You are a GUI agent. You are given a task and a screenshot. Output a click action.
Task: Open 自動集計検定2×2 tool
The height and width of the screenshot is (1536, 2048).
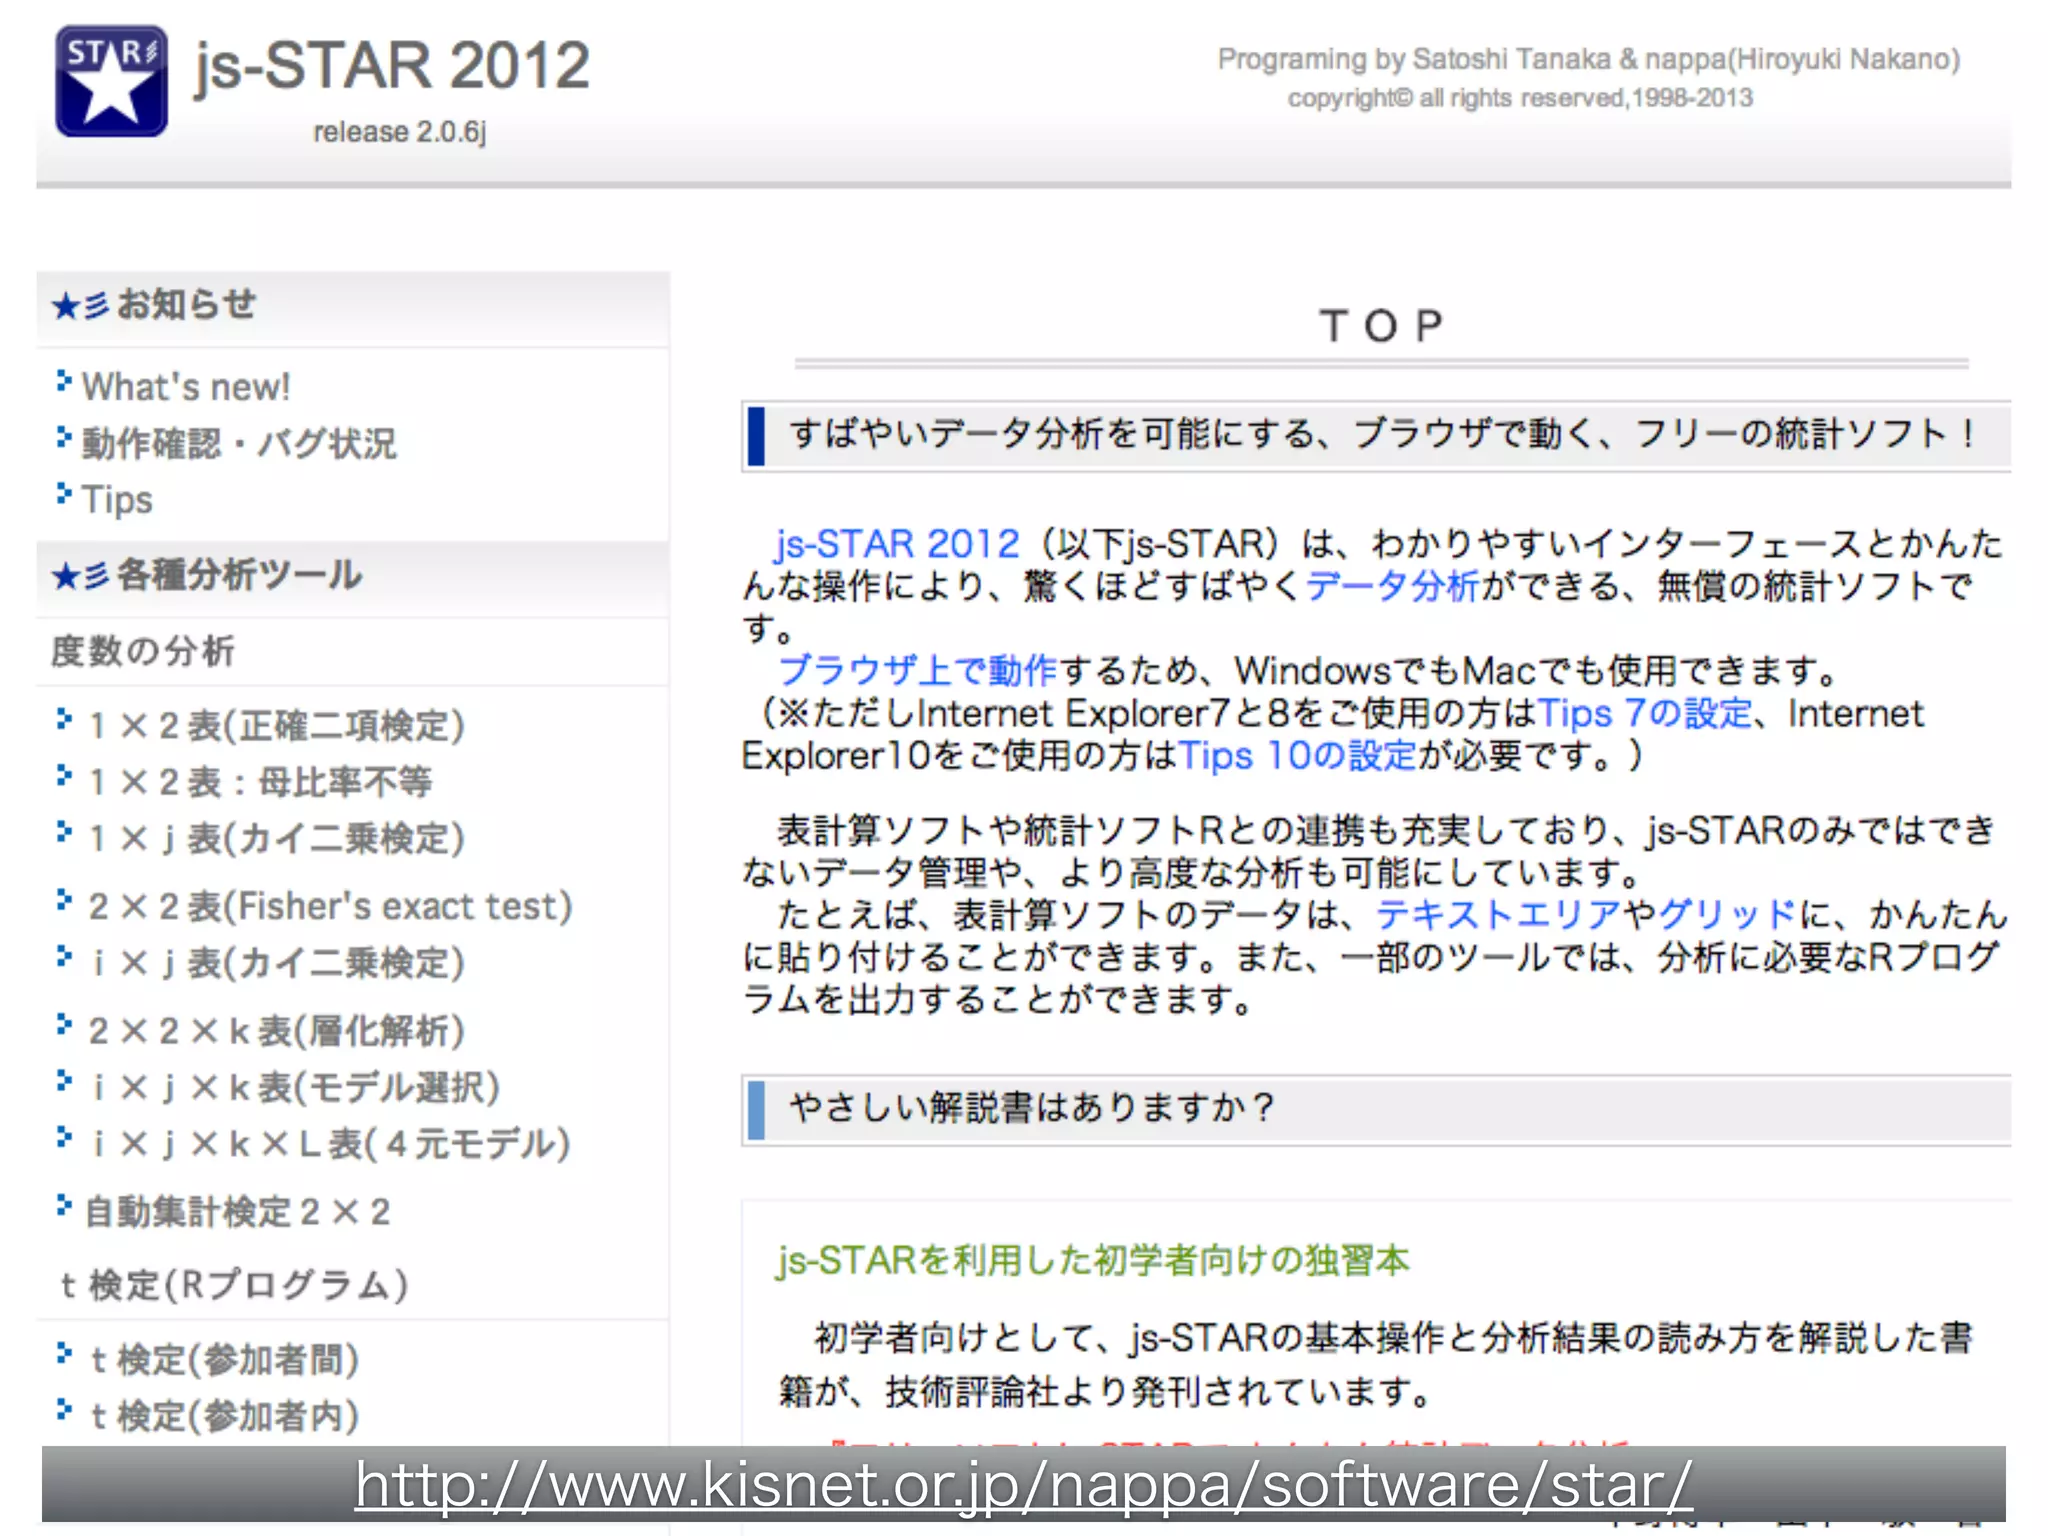[x=237, y=1211]
